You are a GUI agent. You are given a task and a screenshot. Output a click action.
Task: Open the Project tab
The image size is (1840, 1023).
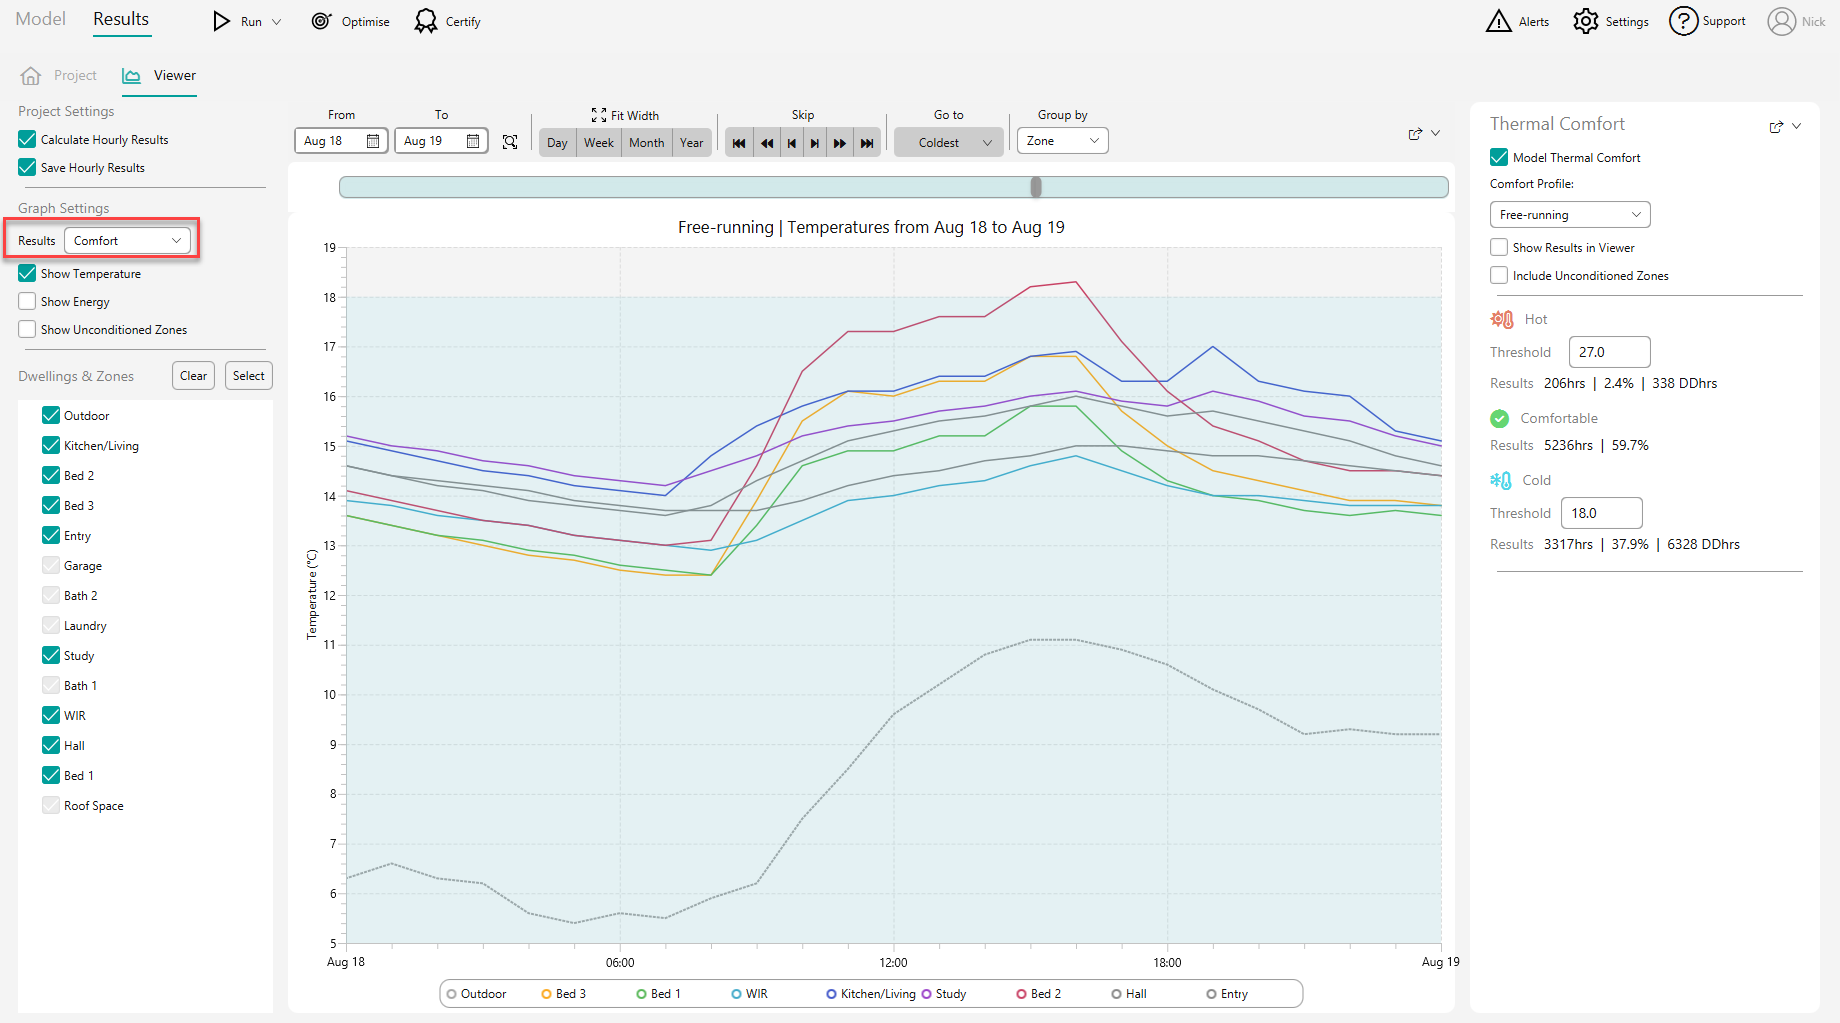(60, 75)
